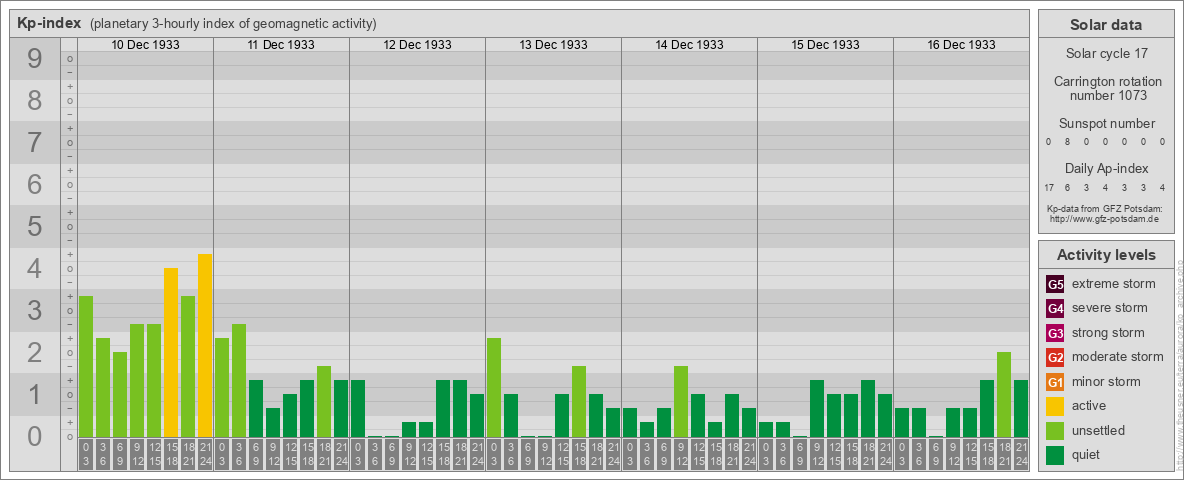Click the 15 Dec 1933 date header
This screenshot has height=480, width=1184.
tap(825, 45)
